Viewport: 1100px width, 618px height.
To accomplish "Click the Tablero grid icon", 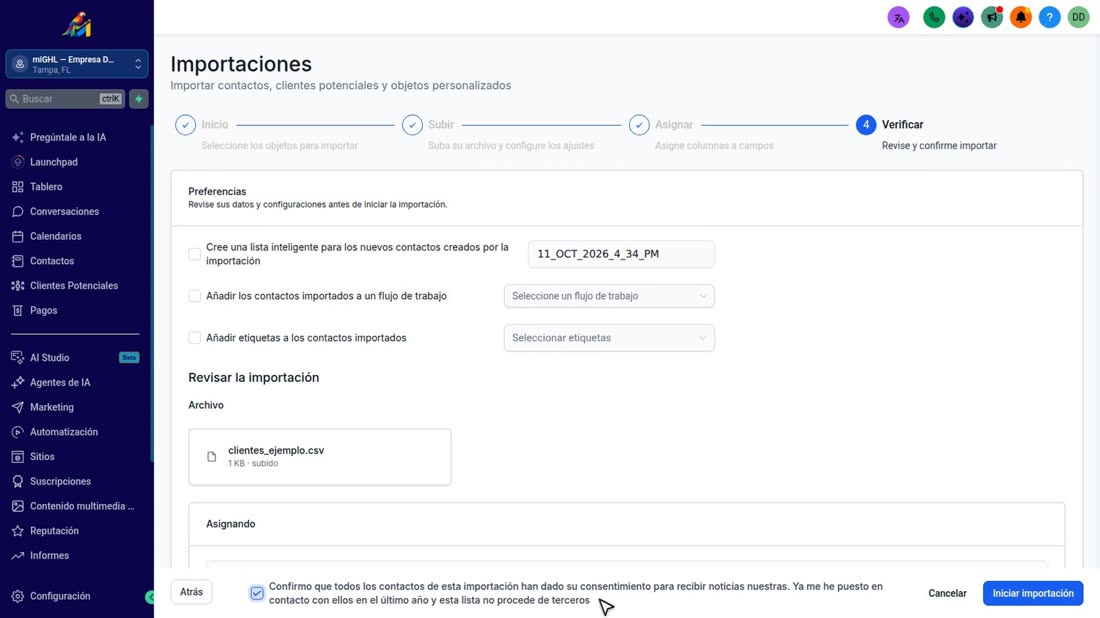I will tap(18, 187).
